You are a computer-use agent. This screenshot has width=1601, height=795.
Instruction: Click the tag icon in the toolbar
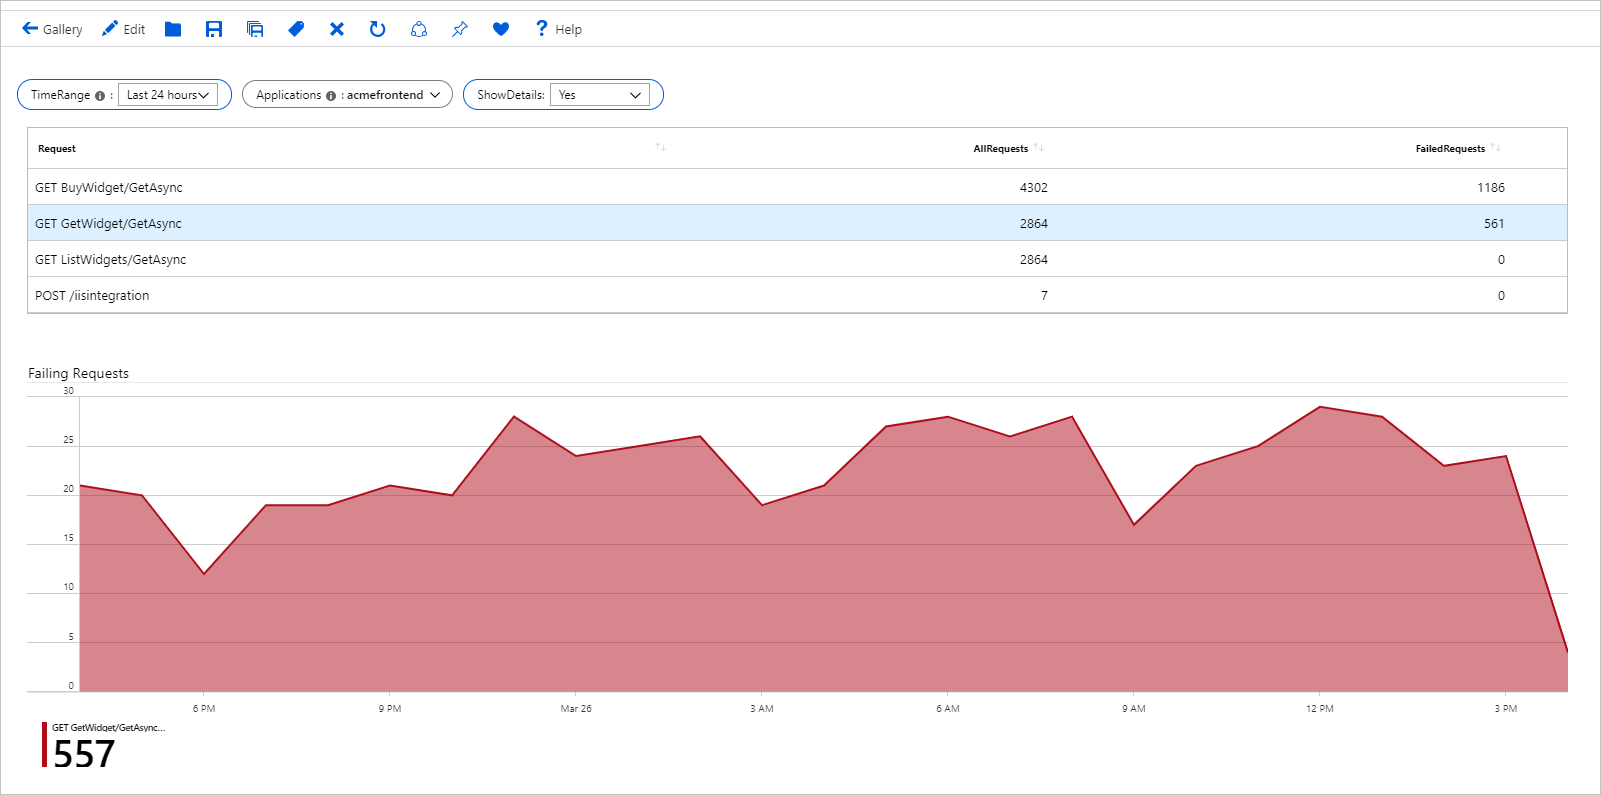(296, 29)
